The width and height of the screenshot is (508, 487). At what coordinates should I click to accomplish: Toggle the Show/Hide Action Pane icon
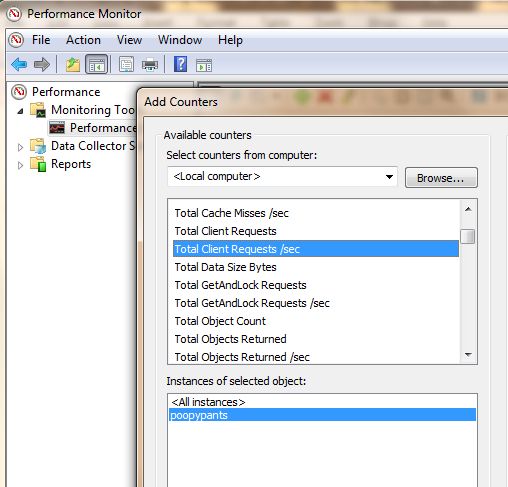pyautogui.click(x=204, y=65)
